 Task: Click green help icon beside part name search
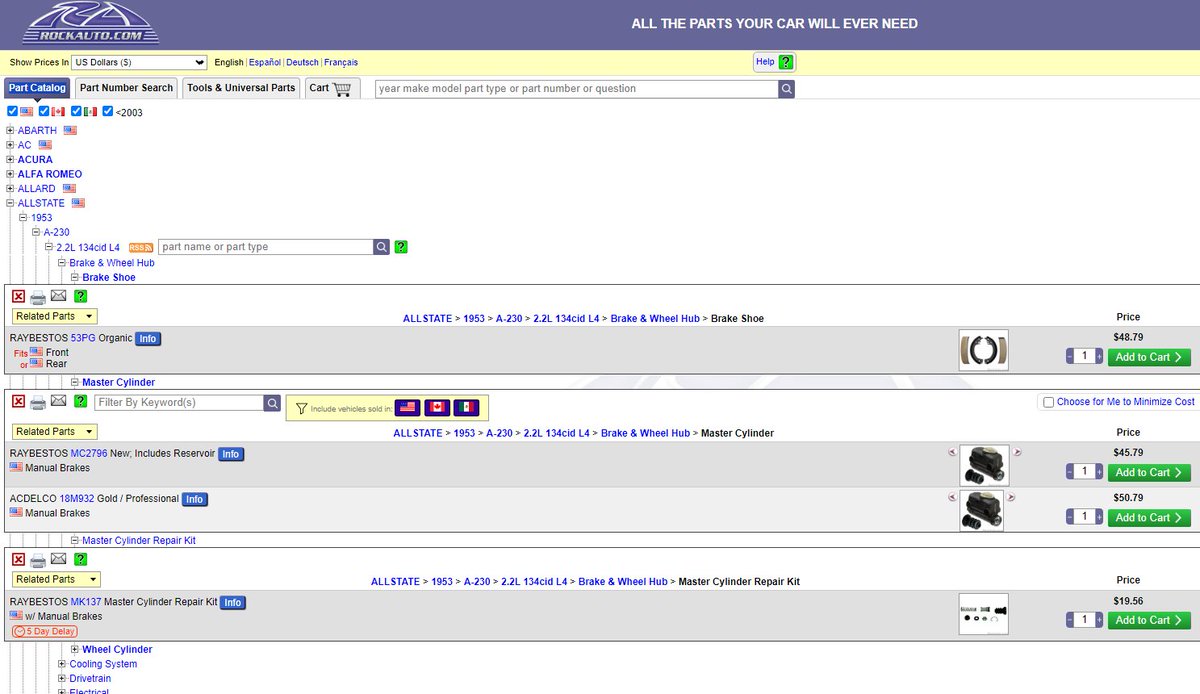pos(401,247)
